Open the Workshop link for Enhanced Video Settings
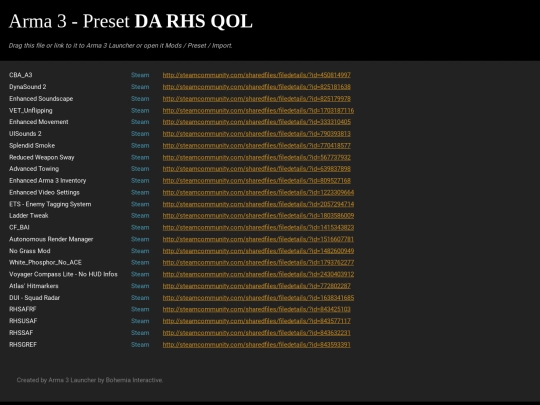540x405 pixels. click(258, 192)
